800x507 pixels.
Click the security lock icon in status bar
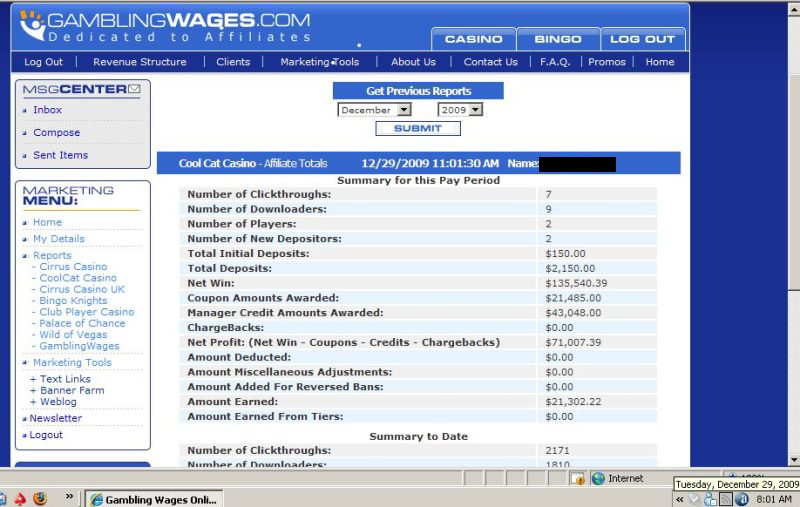pos(578,478)
